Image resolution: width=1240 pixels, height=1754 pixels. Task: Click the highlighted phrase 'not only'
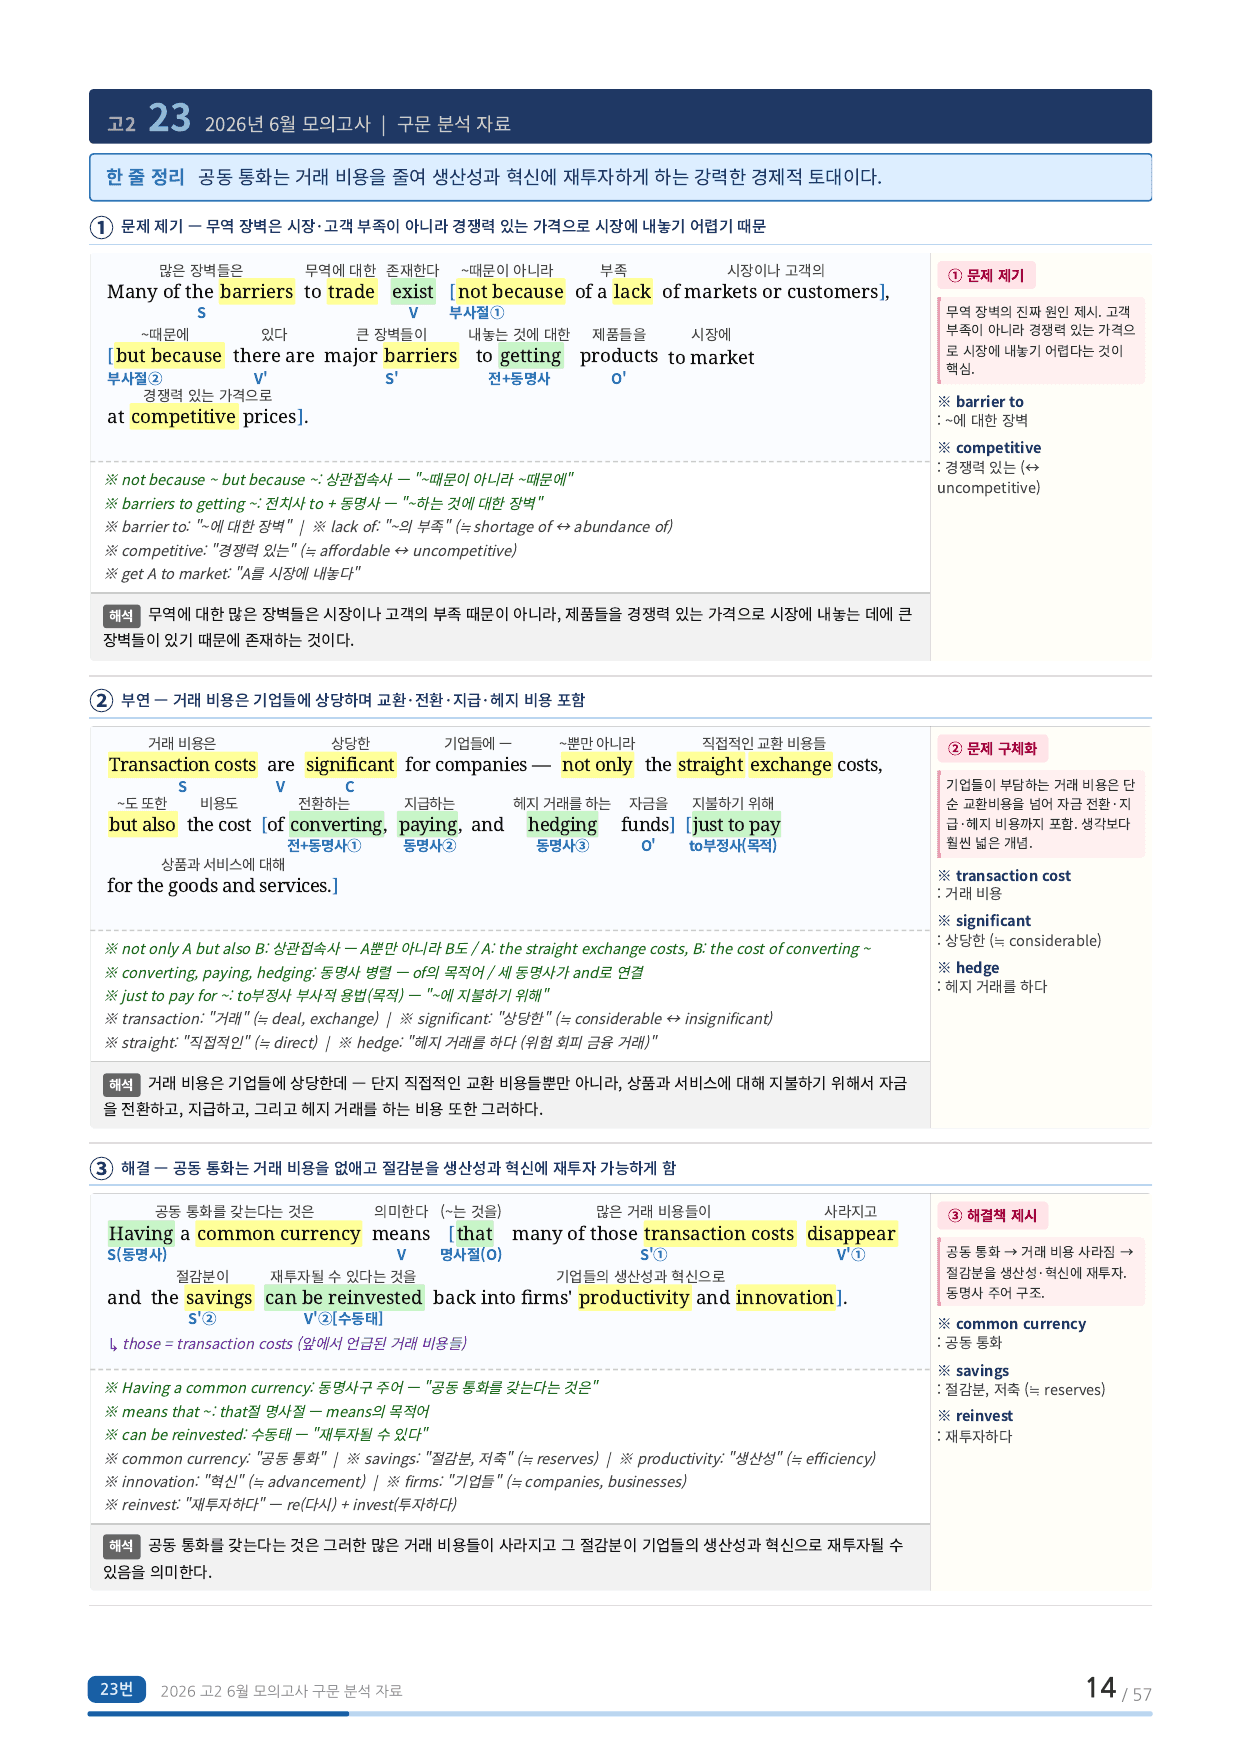pyautogui.click(x=597, y=765)
